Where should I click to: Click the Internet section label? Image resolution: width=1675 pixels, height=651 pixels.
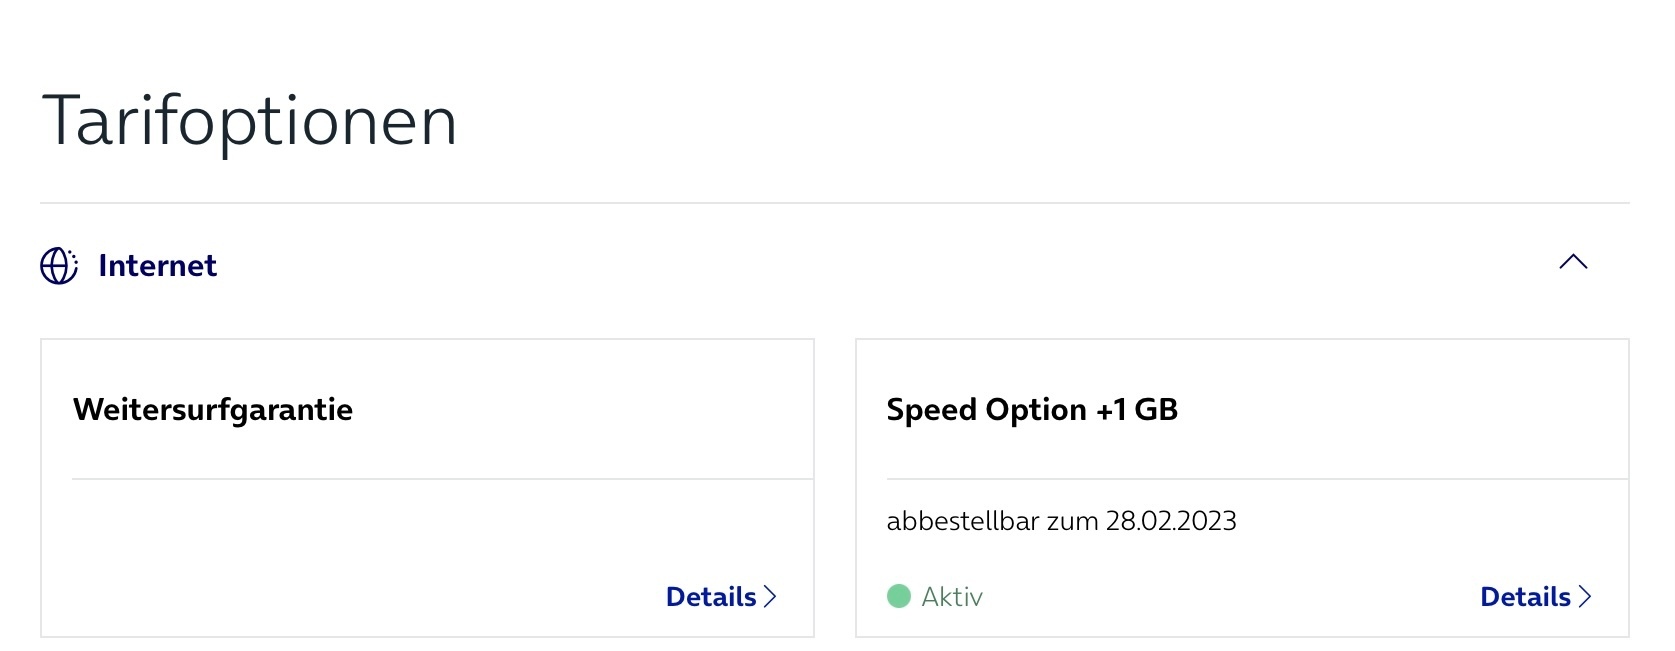157,266
